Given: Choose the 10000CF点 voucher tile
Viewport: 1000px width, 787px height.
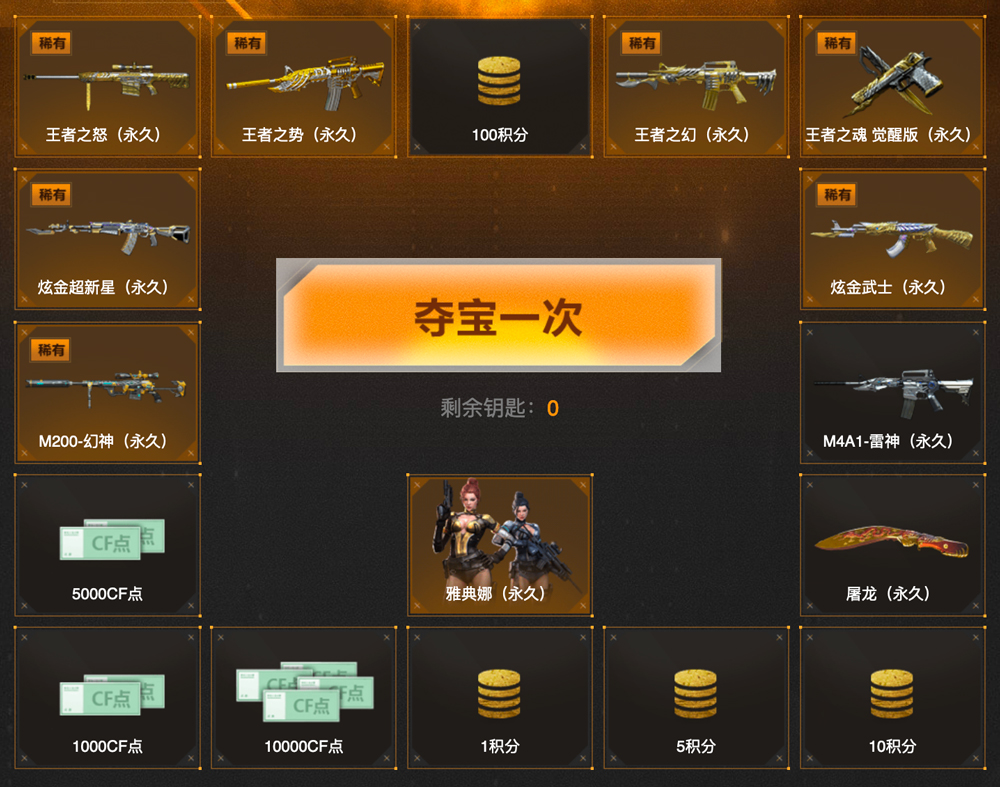Looking at the screenshot, I should click(x=304, y=698).
